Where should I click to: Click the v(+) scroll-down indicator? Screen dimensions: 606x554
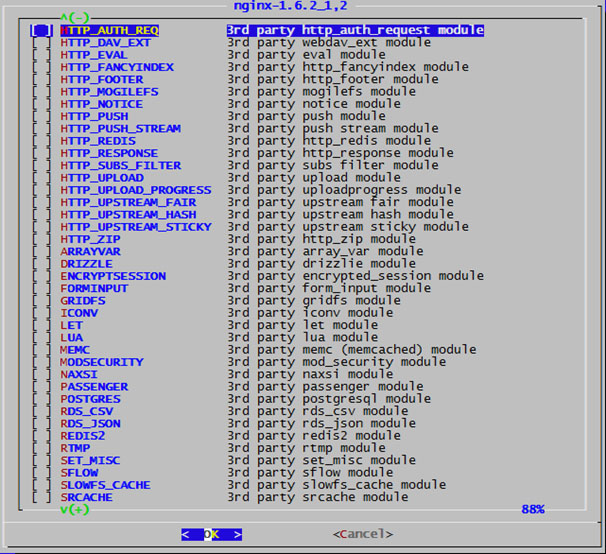75,510
